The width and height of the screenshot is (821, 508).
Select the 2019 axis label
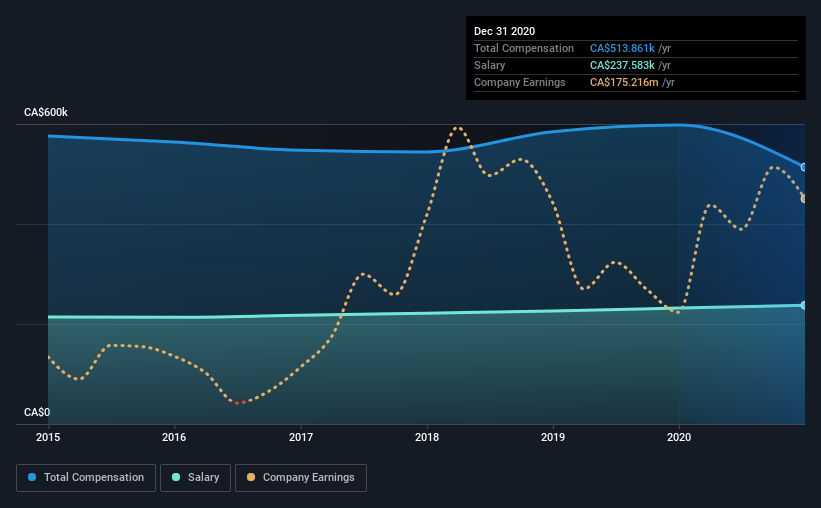click(553, 437)
